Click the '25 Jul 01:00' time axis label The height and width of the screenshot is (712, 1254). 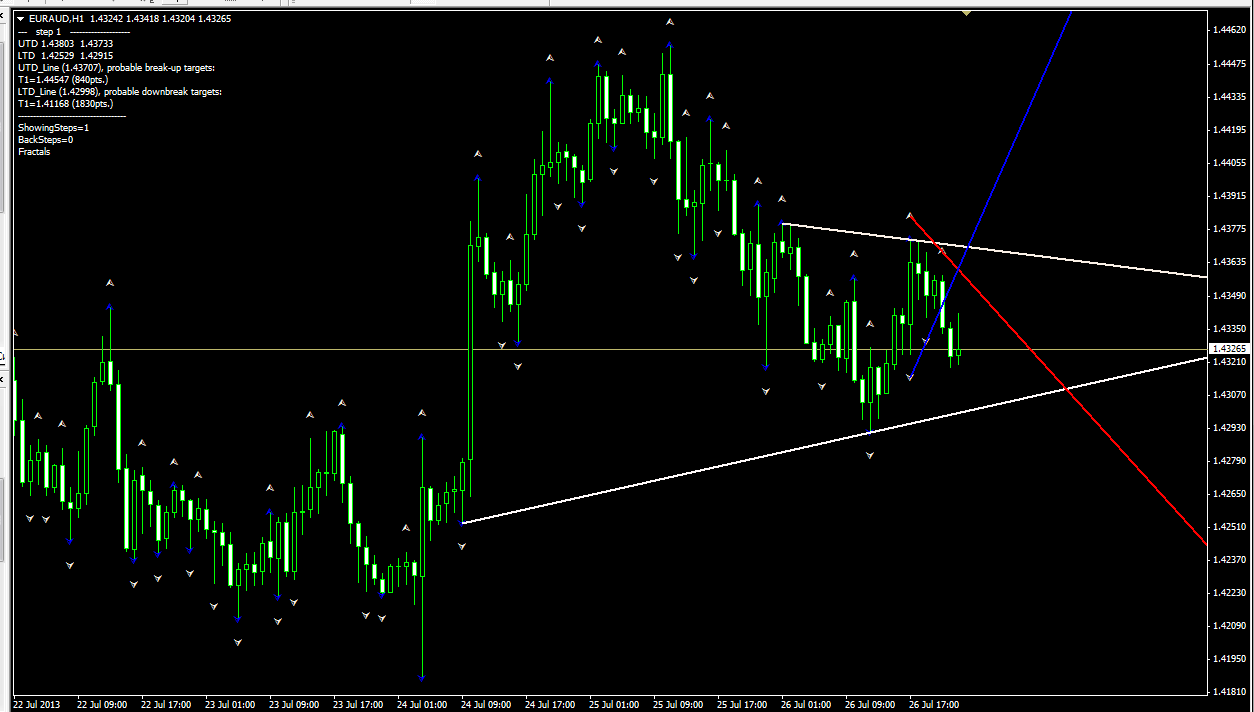click(x=614, y=704)
